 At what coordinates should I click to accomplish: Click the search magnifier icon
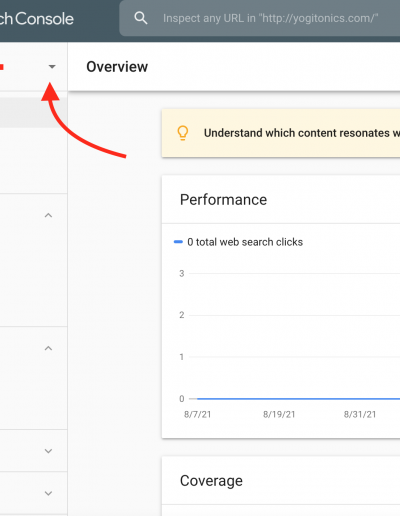141,18
